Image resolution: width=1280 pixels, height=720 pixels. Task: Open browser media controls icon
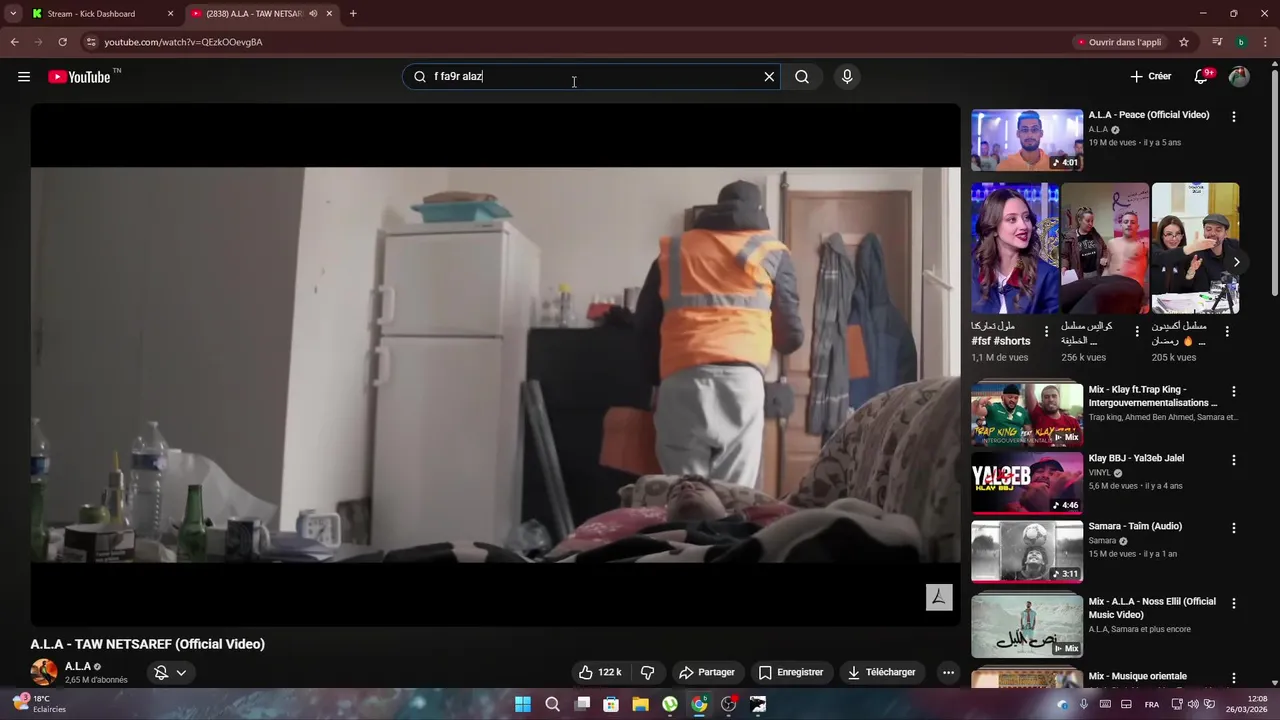pyautogui.click(x=1217, y=42)
